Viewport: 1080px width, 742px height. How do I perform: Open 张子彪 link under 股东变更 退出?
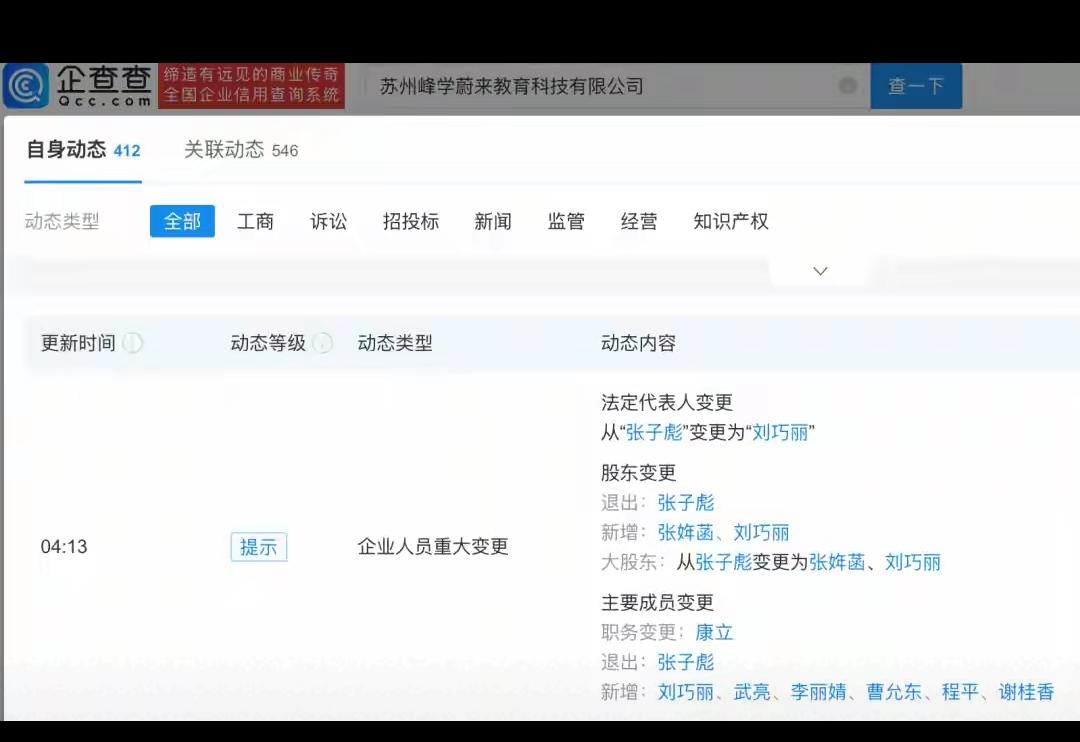(686, 502)
